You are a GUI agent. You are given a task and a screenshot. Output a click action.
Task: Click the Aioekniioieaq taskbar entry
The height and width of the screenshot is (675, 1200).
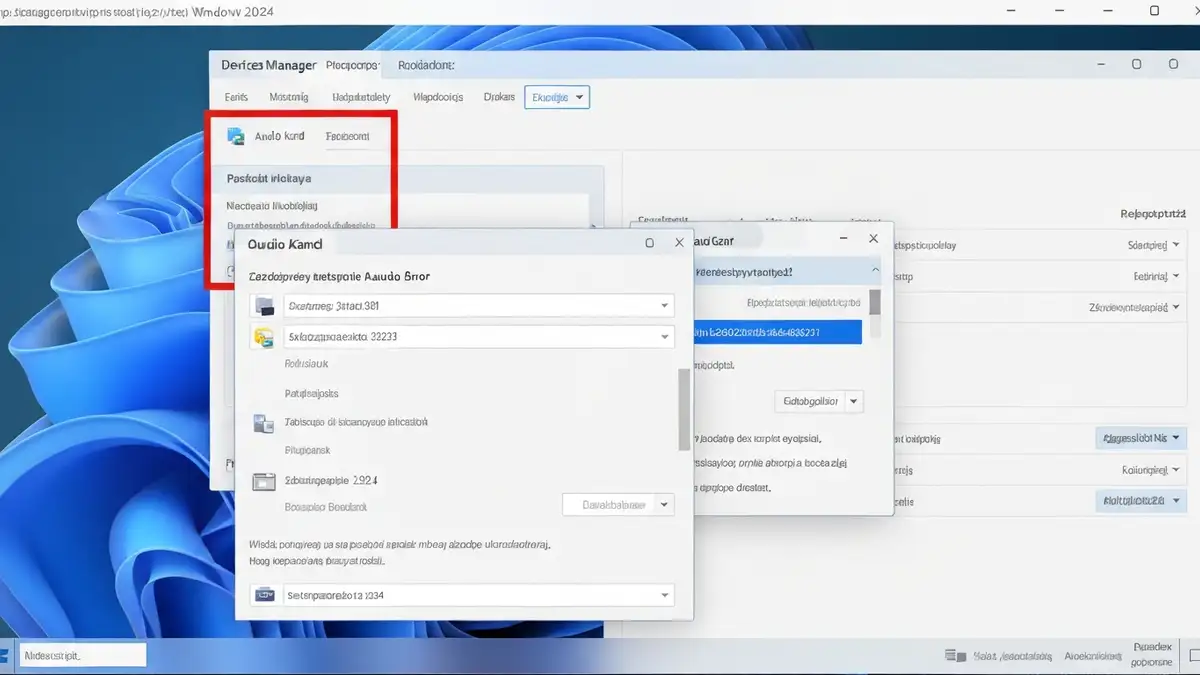click(1093, 657)
